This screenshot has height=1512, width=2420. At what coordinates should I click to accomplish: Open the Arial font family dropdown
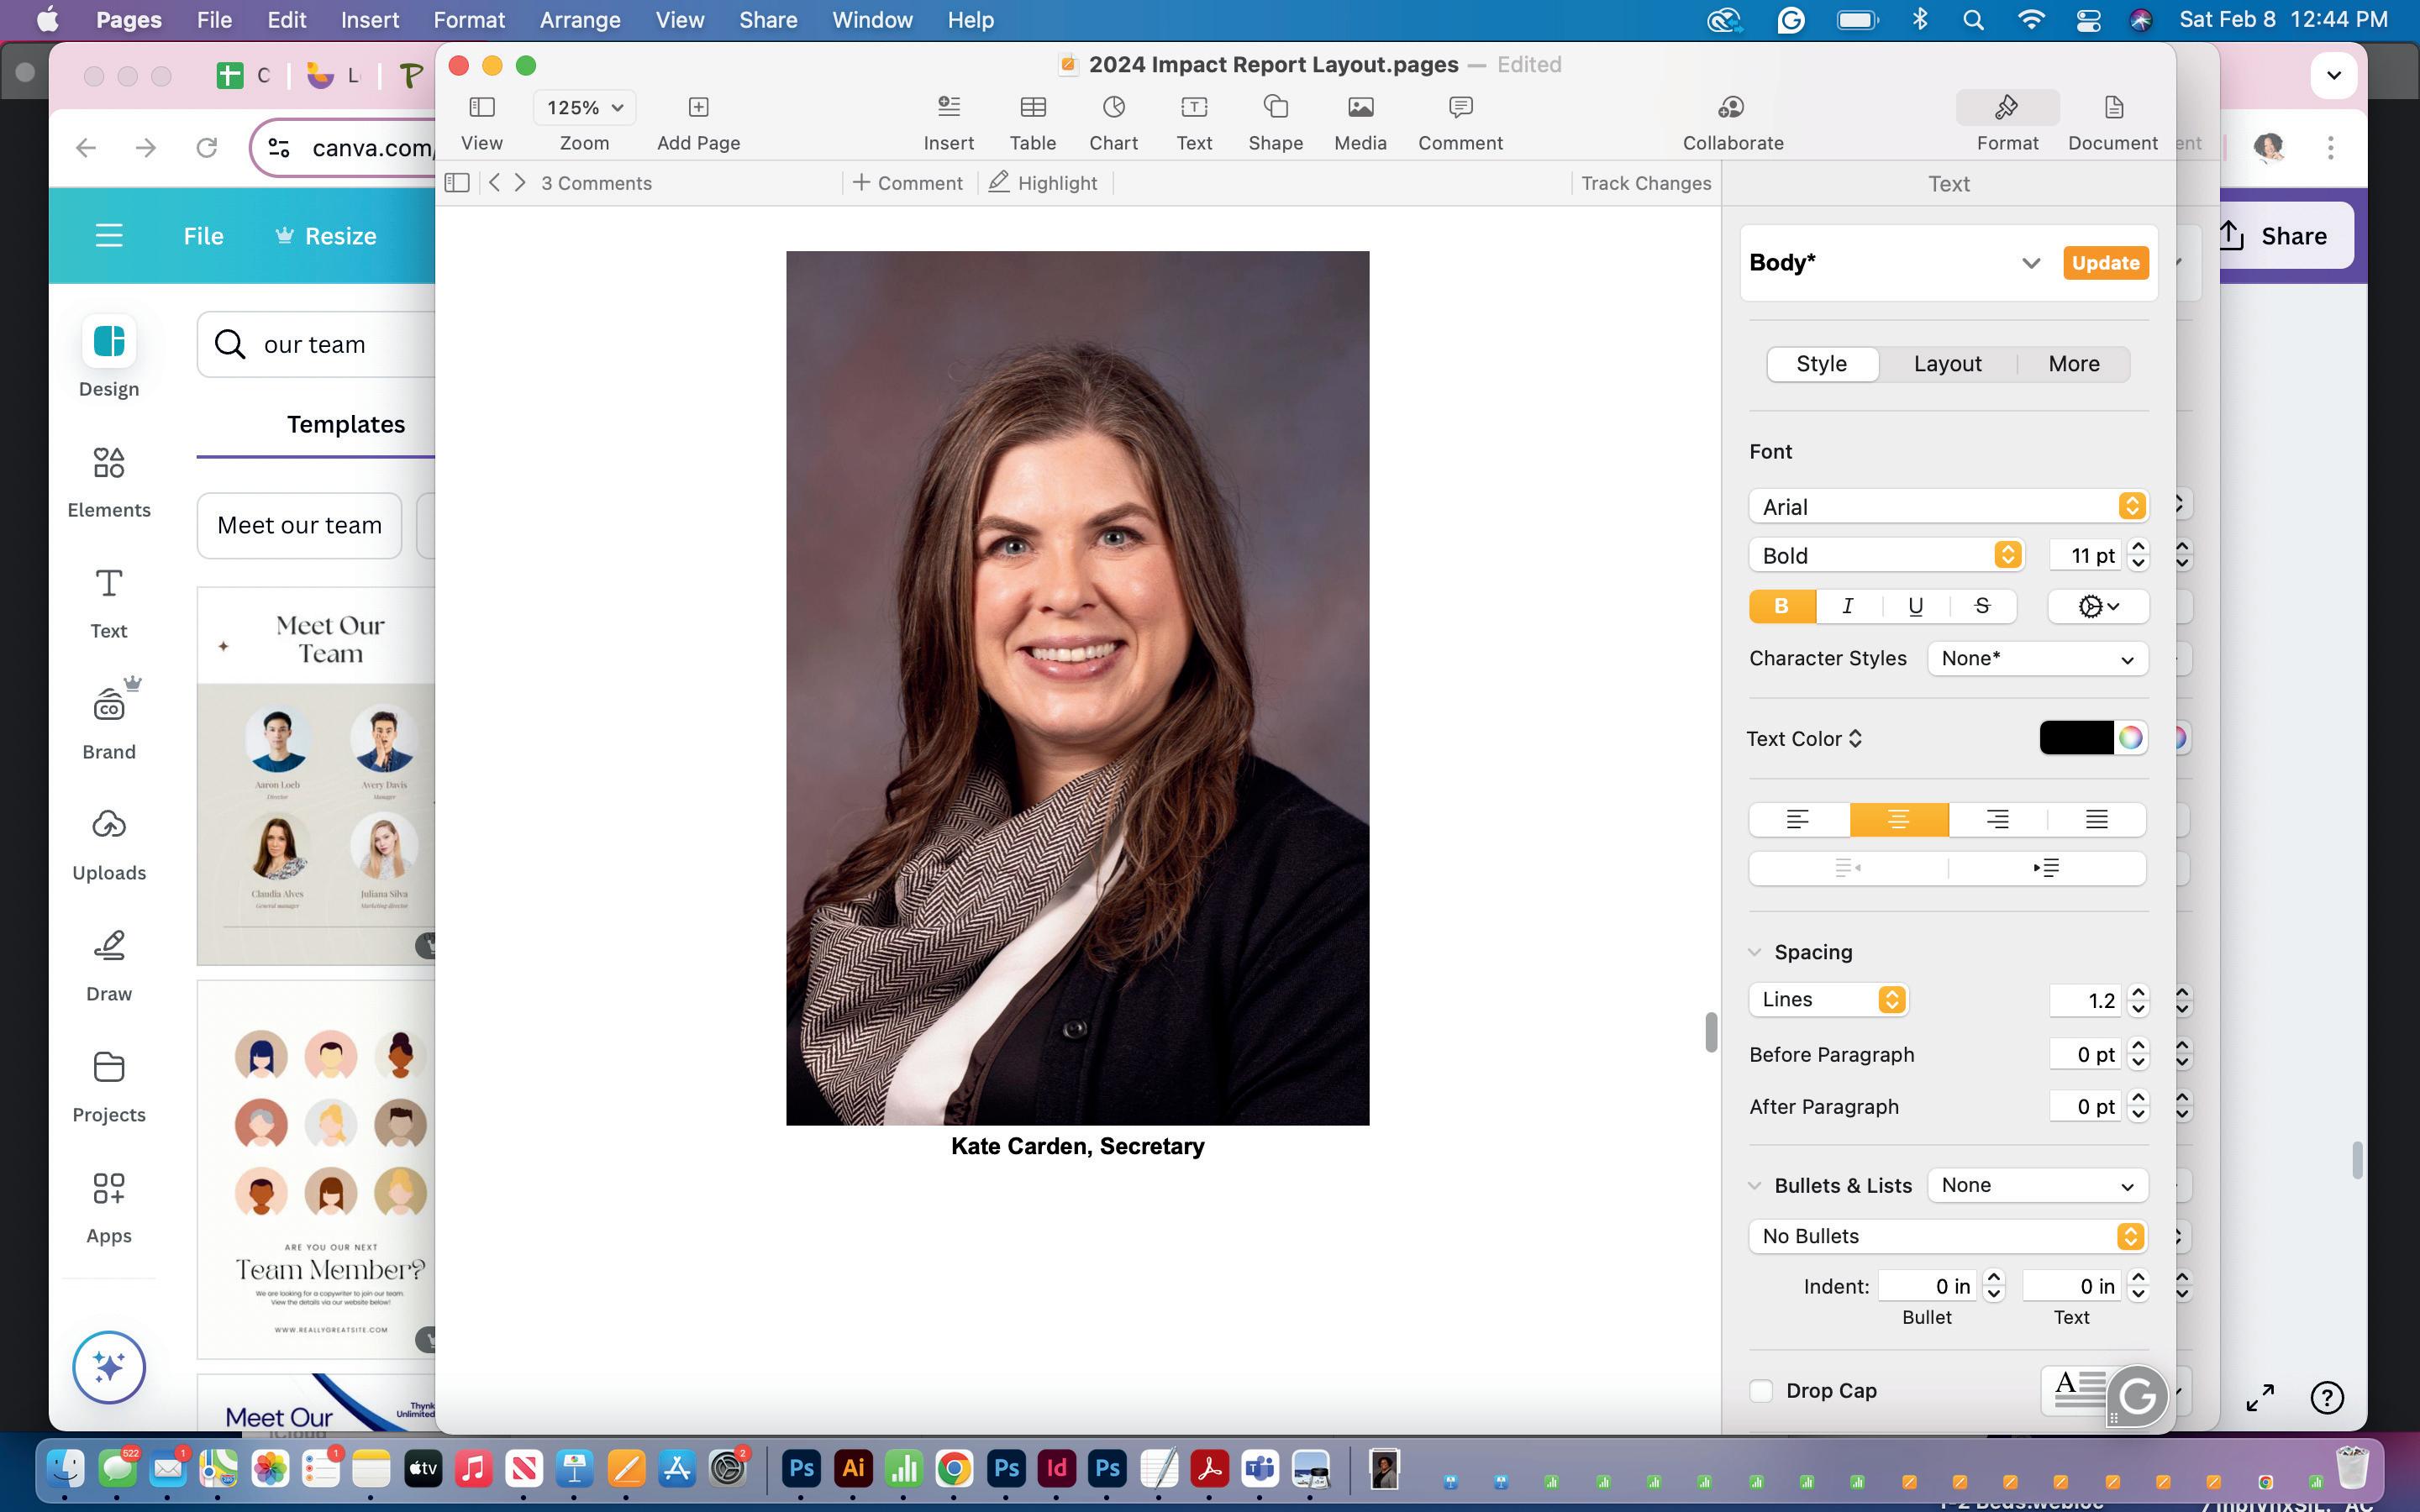click(x=1947, y=507)
